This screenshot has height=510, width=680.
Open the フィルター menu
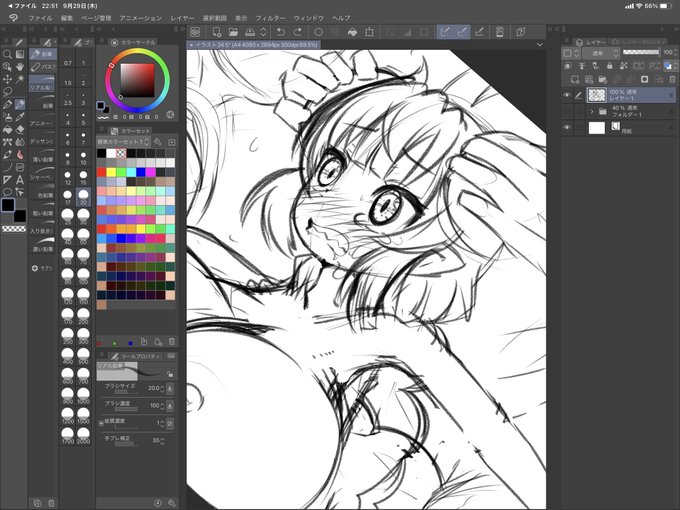click(x=270, y=18)
